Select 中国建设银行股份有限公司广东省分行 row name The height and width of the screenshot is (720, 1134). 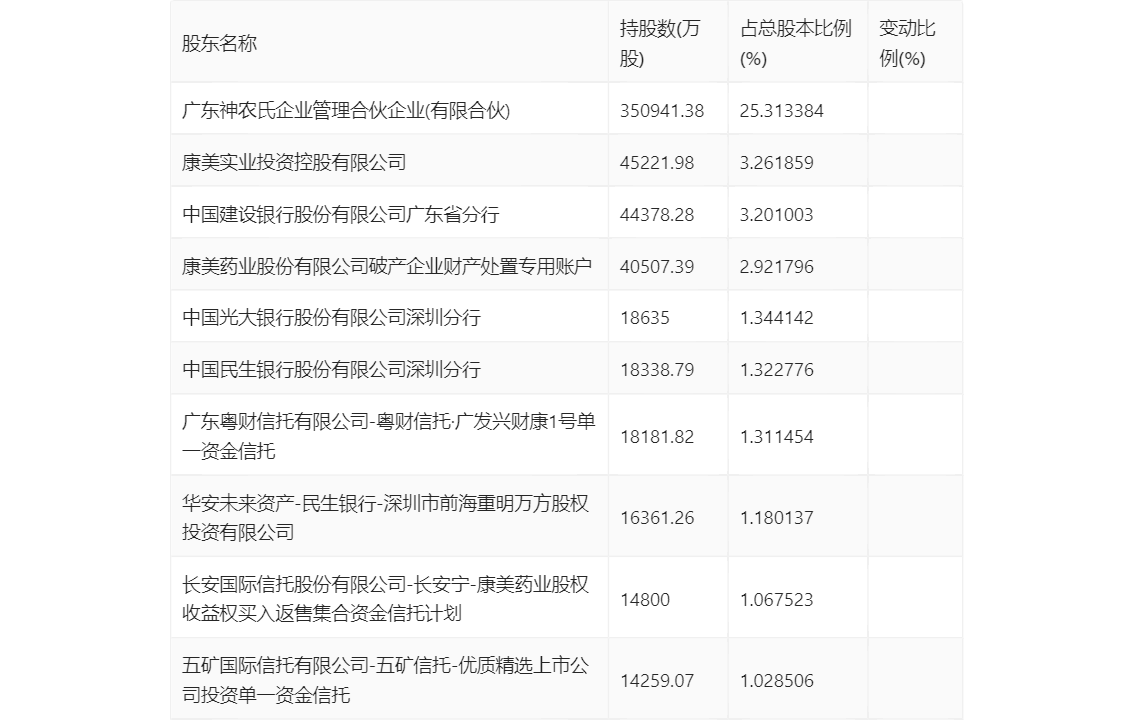pos(341,215)
